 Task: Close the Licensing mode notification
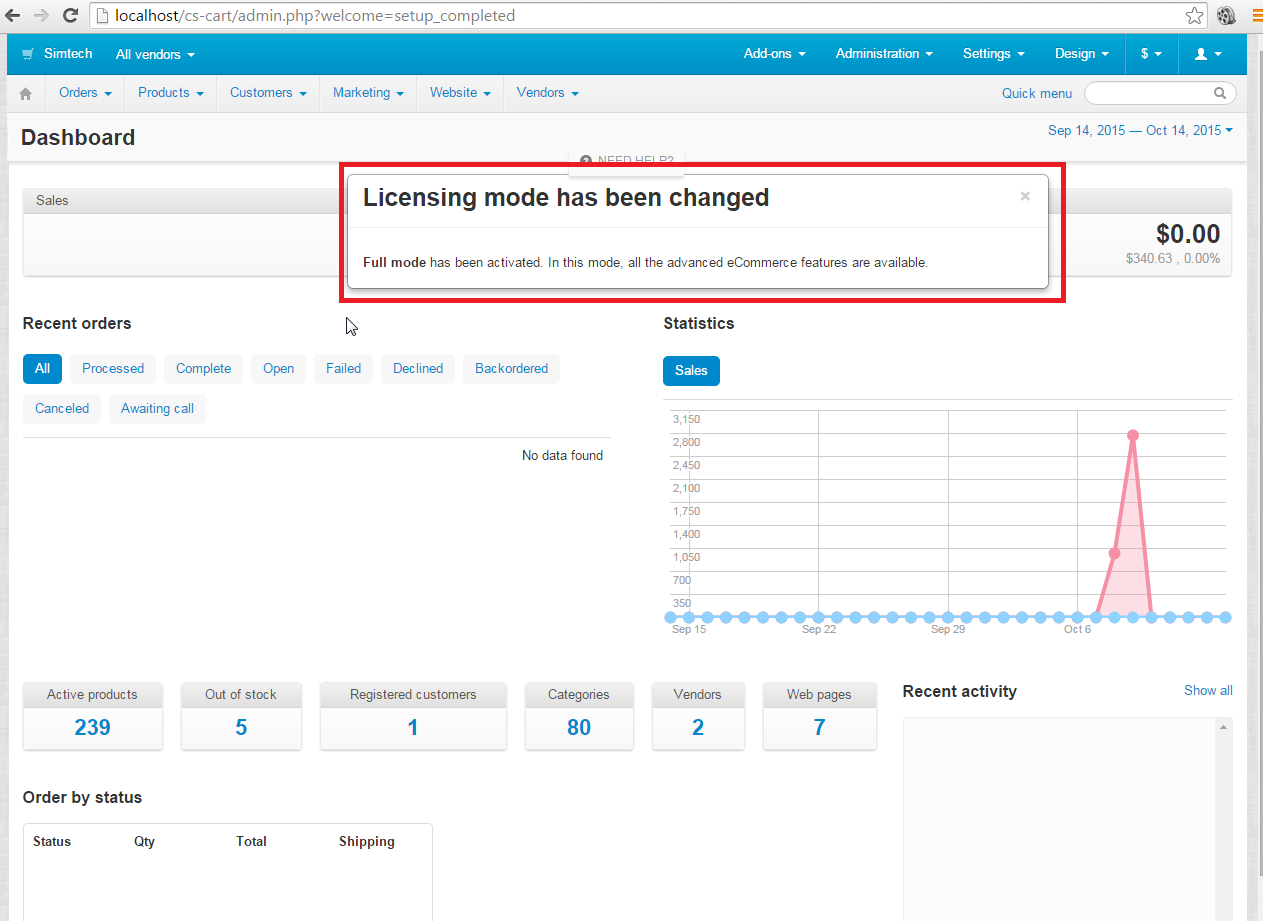click(1025, 196)
